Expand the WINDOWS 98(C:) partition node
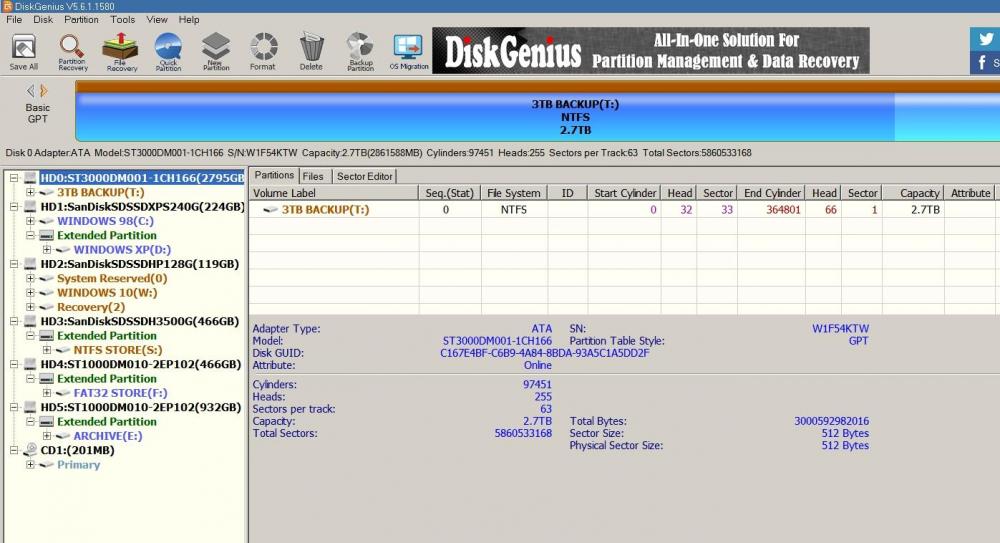The height and width of the screenshot is (543, 1000). coord(30,221)
